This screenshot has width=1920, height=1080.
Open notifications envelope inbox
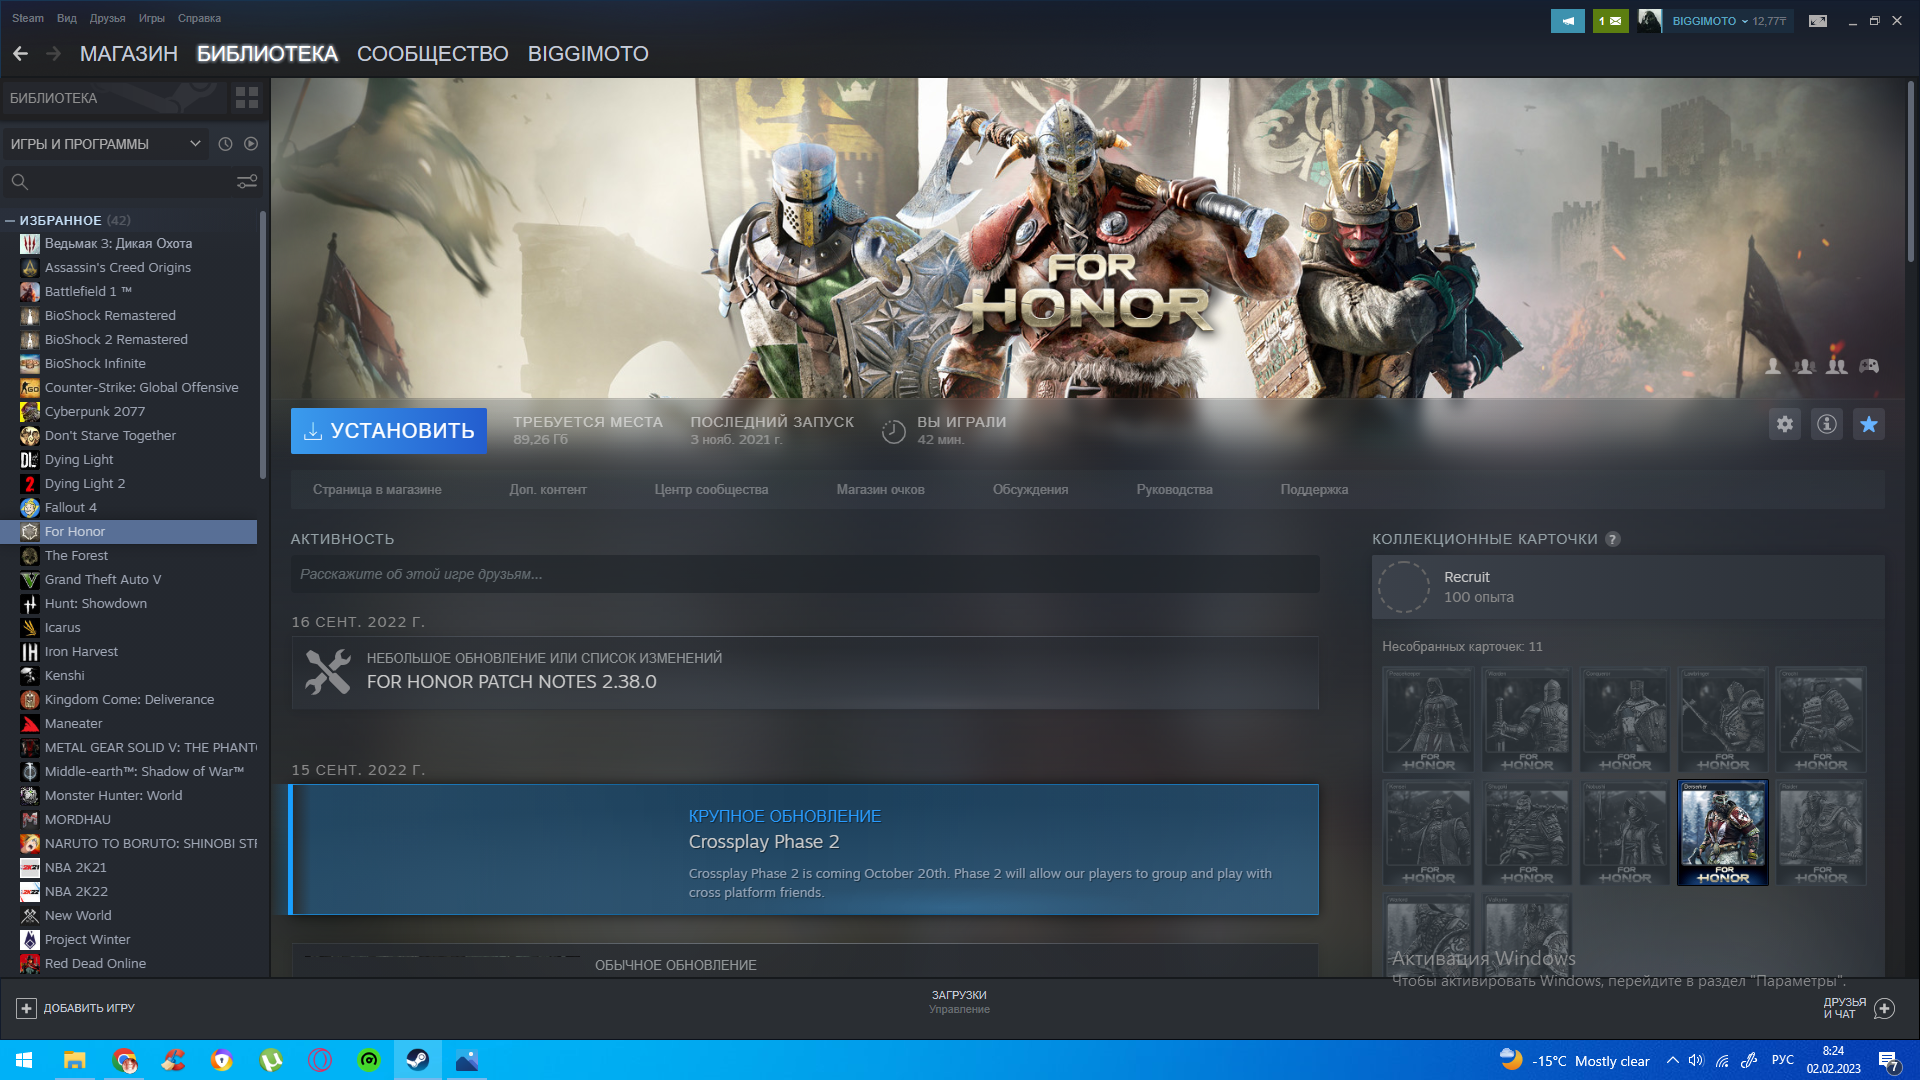1610,21
